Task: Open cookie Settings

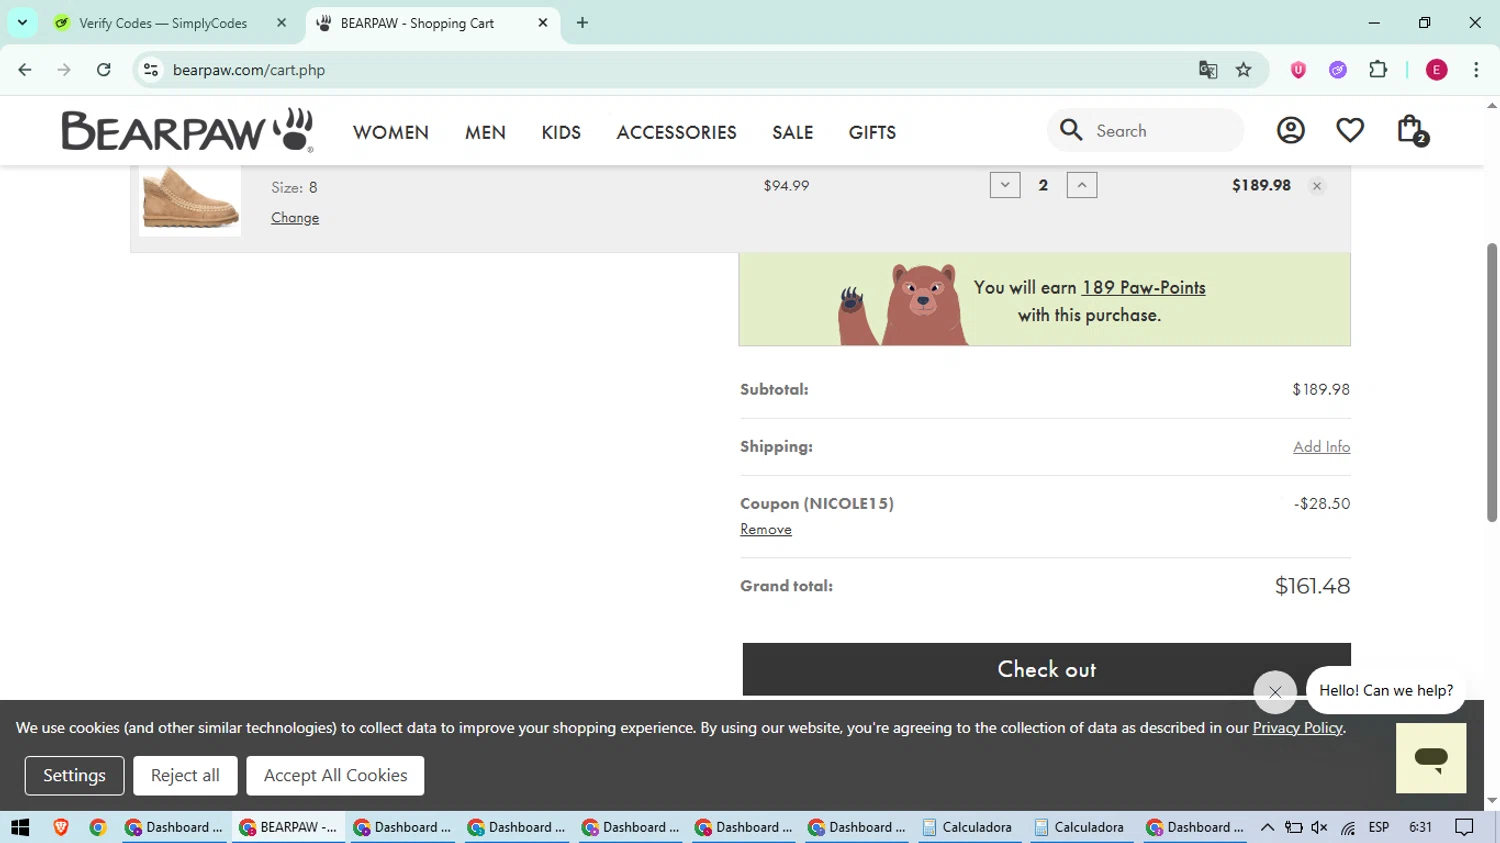Action: pyautogui.click(x=74, y=775)
